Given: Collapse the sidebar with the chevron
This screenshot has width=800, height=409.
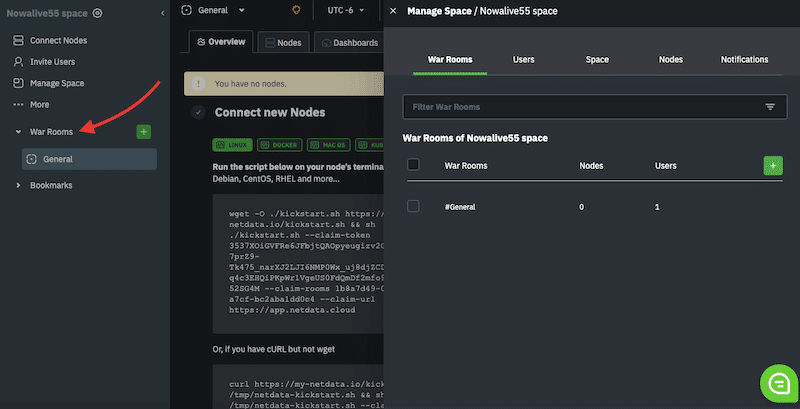Looking at the screenshot, I should [162, 13].
